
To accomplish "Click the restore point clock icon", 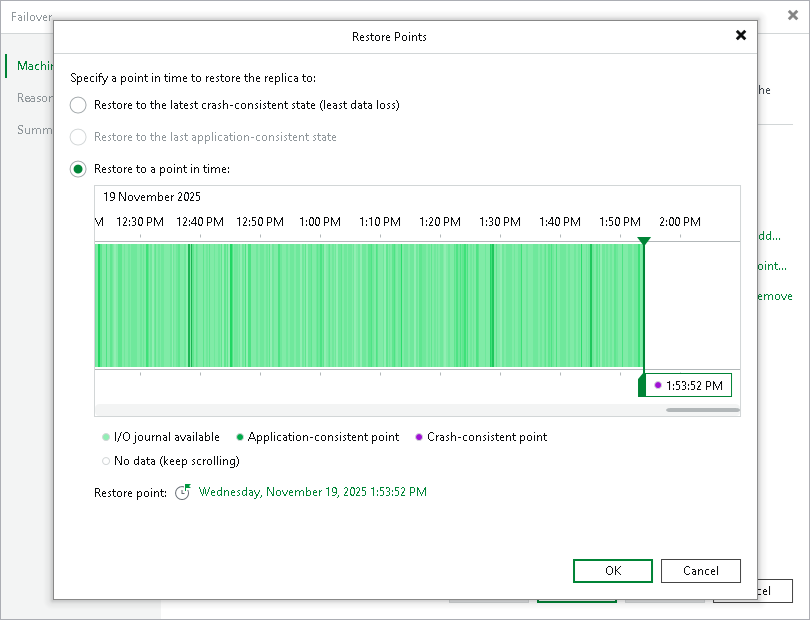I will point(182,492).
